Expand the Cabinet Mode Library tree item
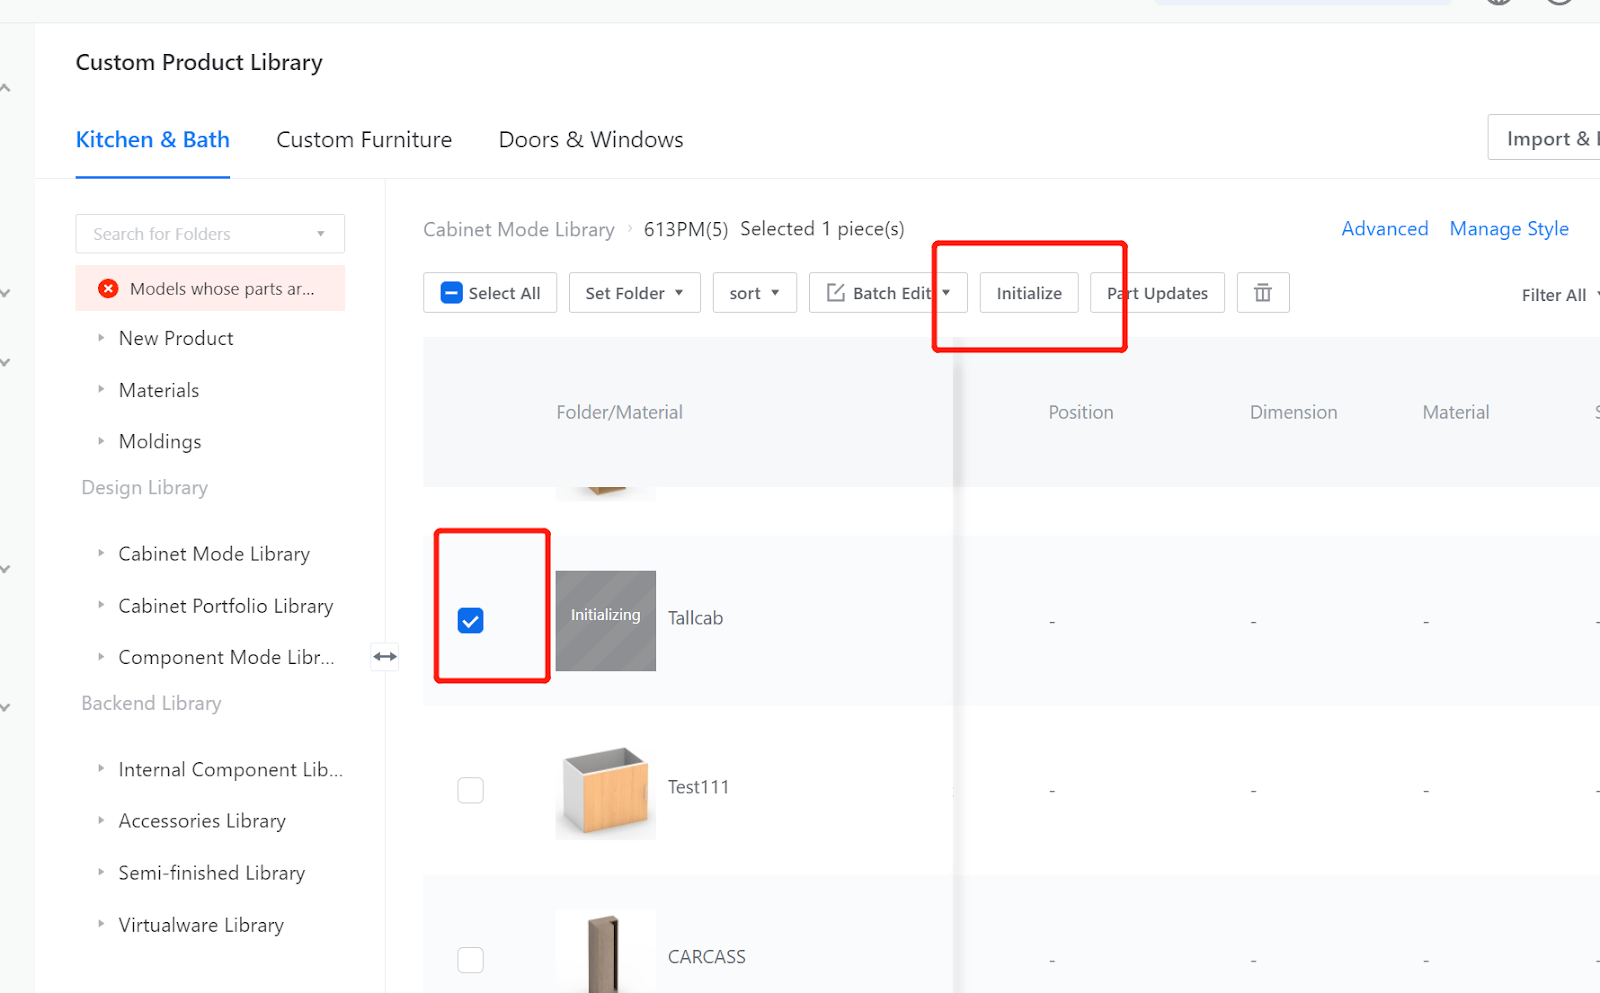Screen dimensions: 1600x993 click(x=101, y=553)
